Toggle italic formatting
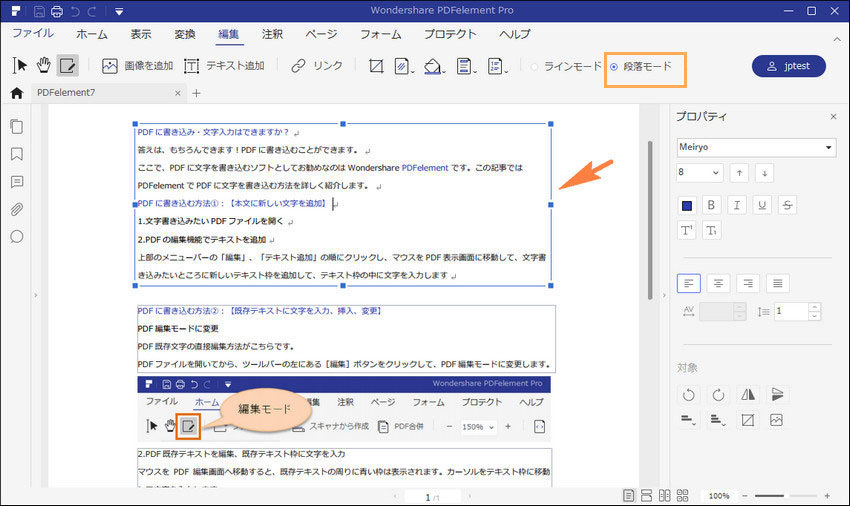Image resolution: width=850 pixels, height=506 pixels. [737, 205]
